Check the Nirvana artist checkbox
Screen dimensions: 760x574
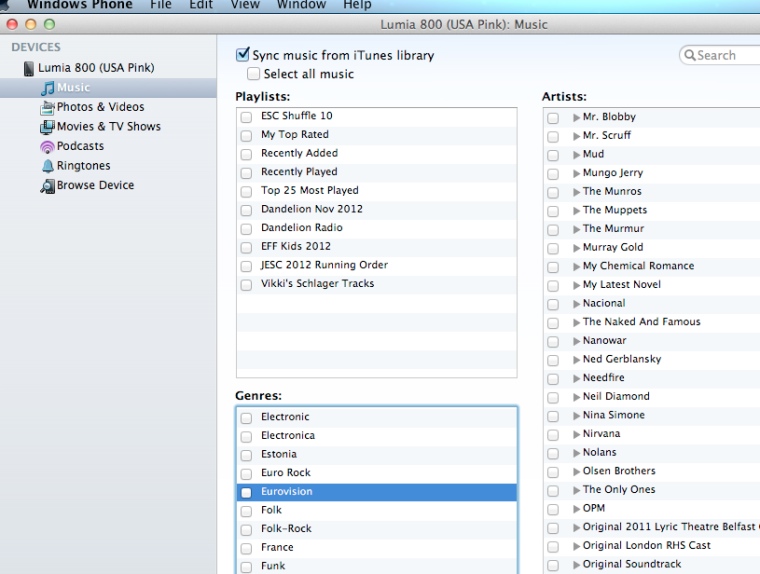553,435
